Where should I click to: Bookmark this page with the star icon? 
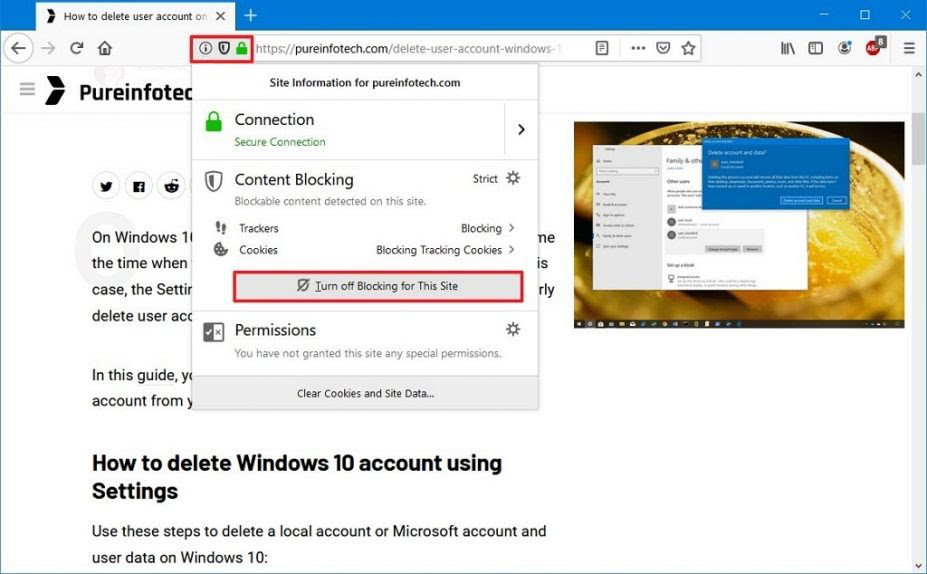[x=688, y=48]
